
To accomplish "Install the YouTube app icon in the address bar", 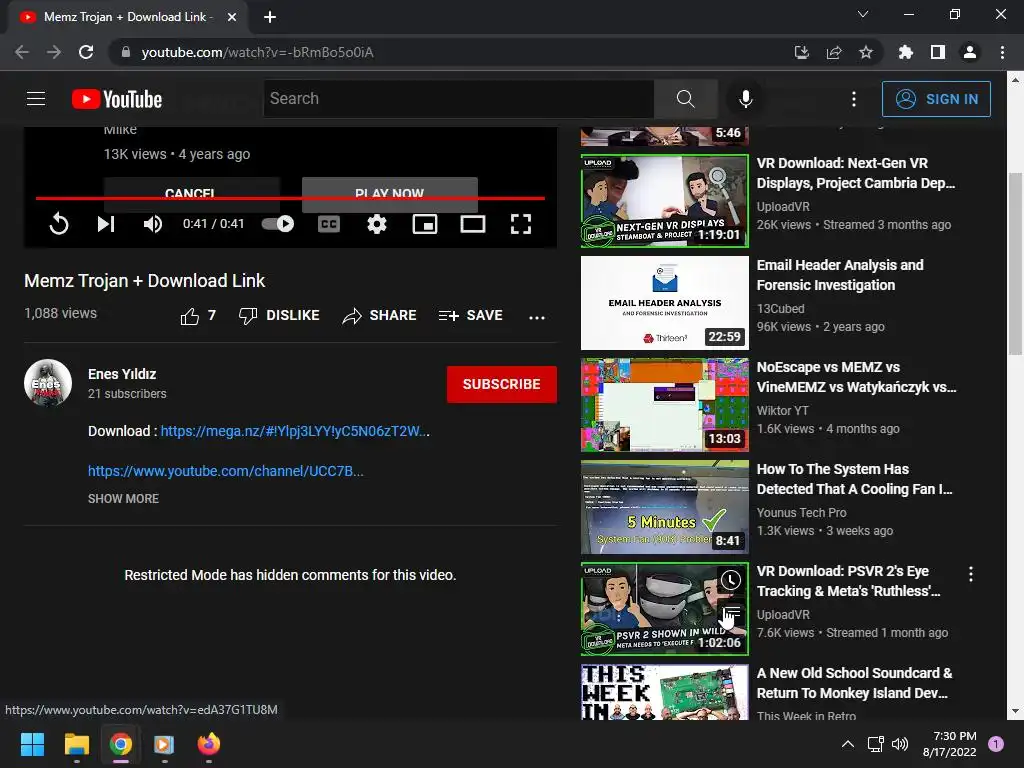I will (x=801, y=52).
